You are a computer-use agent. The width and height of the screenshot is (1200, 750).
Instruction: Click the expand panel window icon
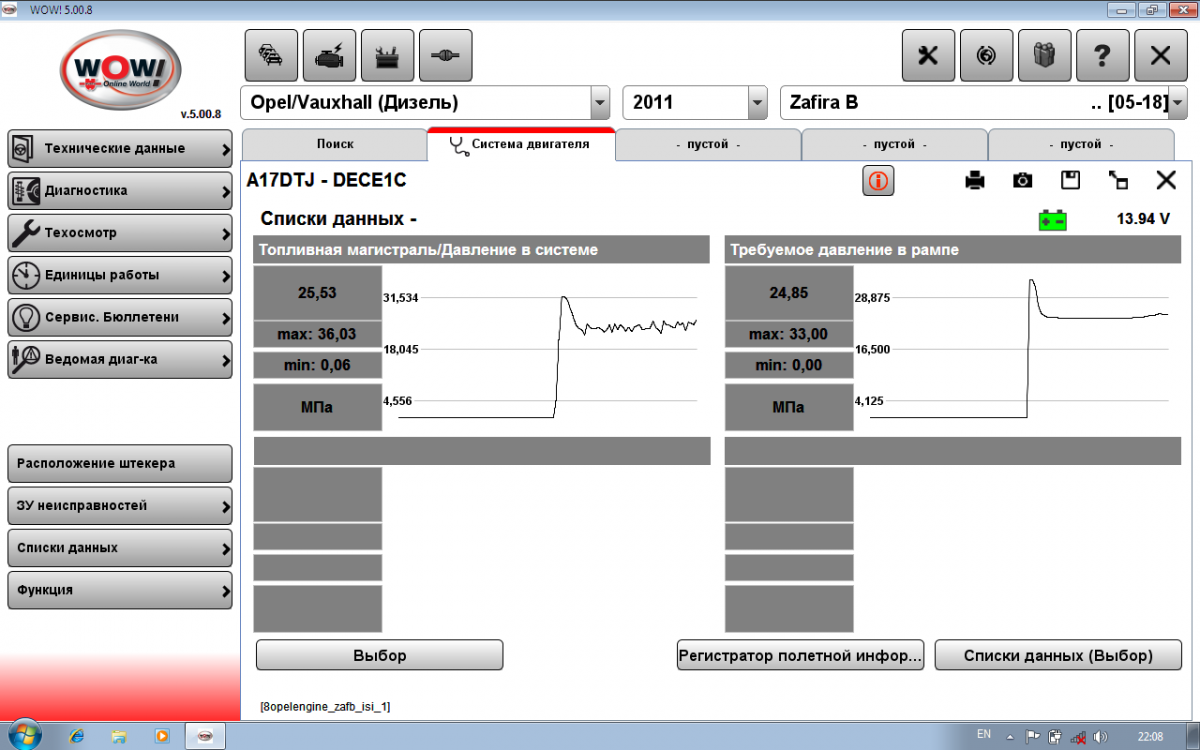tap(1118, 180)
